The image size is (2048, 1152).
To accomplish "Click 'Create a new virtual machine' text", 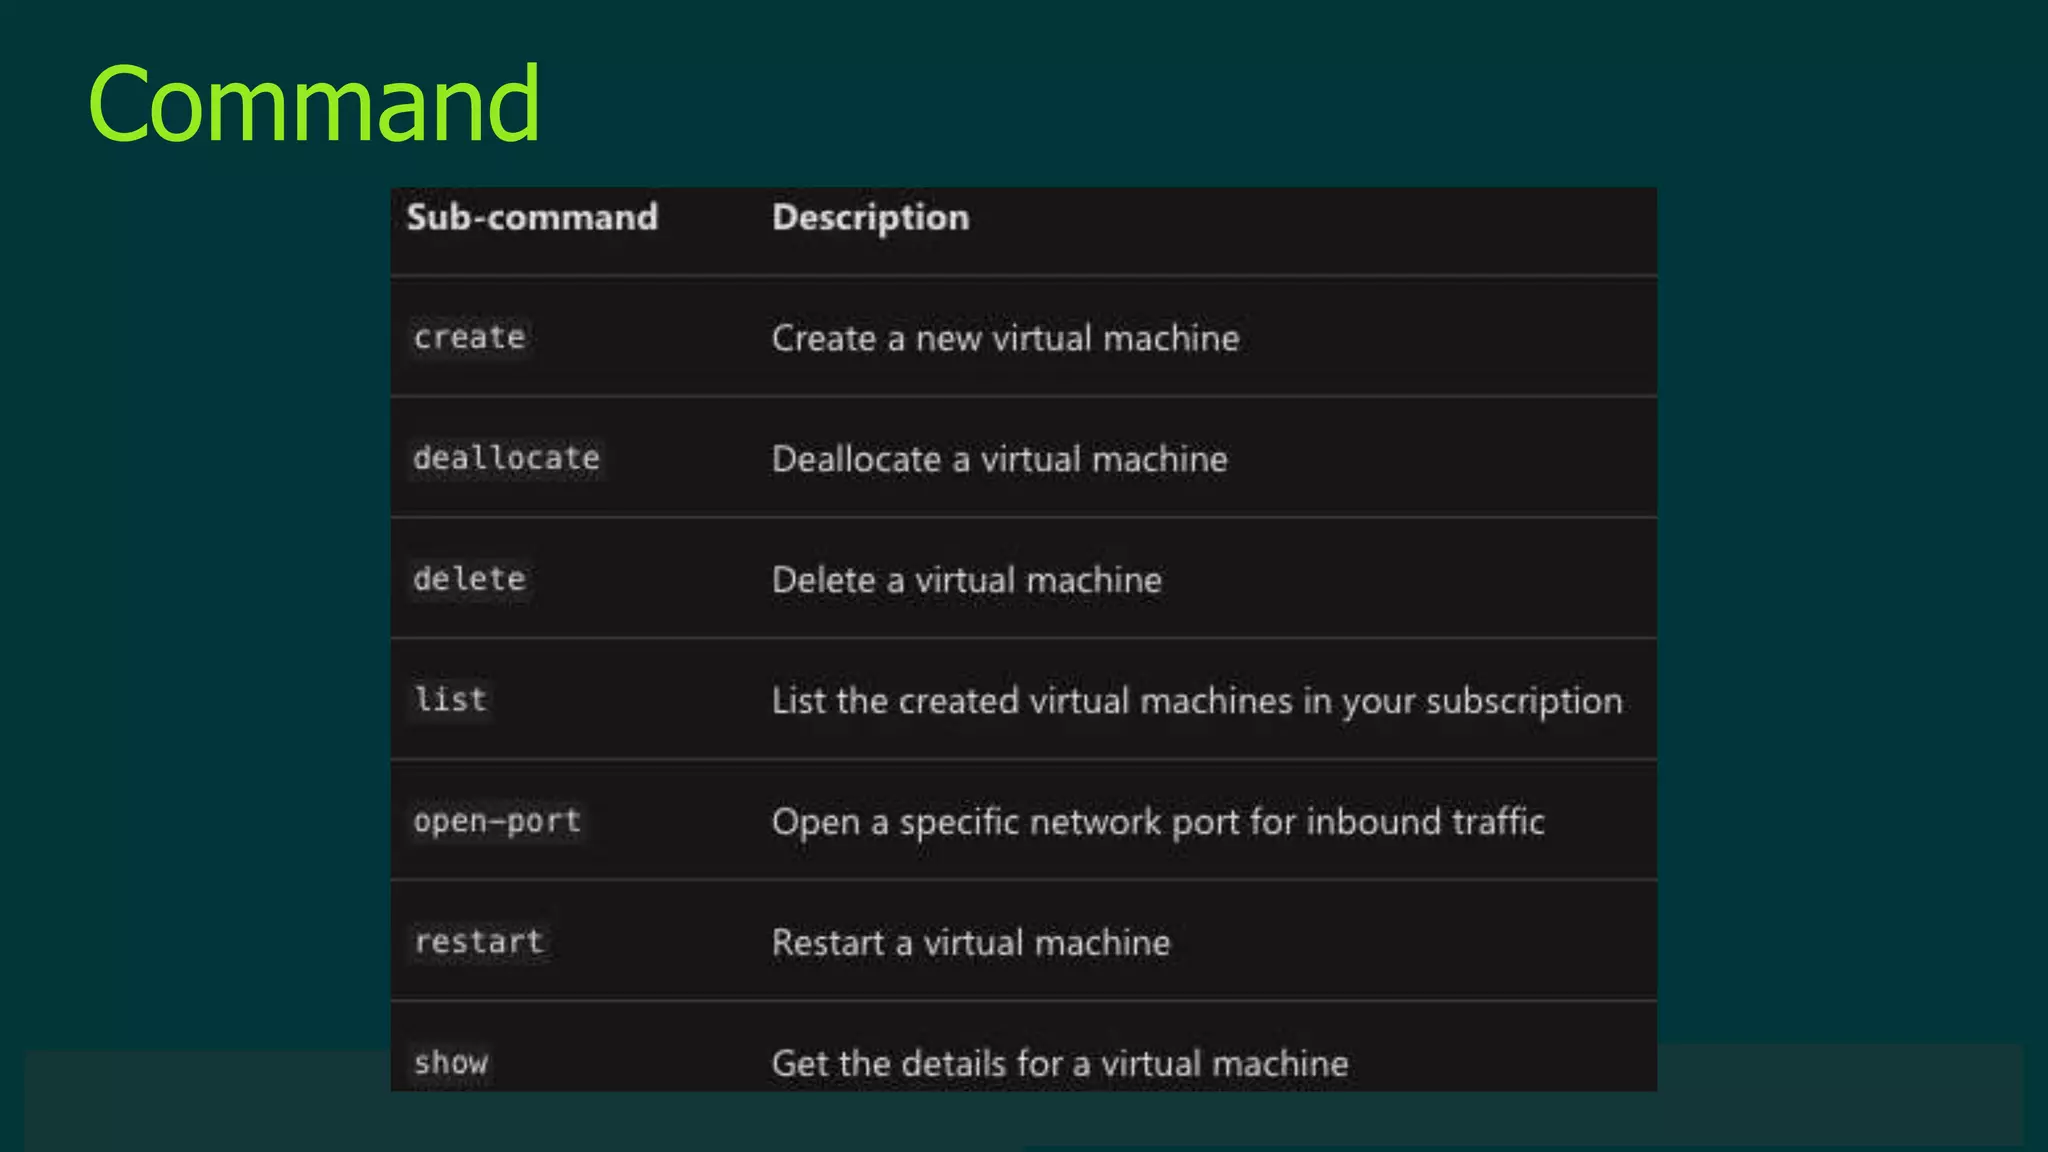I will coord(1005,338).
